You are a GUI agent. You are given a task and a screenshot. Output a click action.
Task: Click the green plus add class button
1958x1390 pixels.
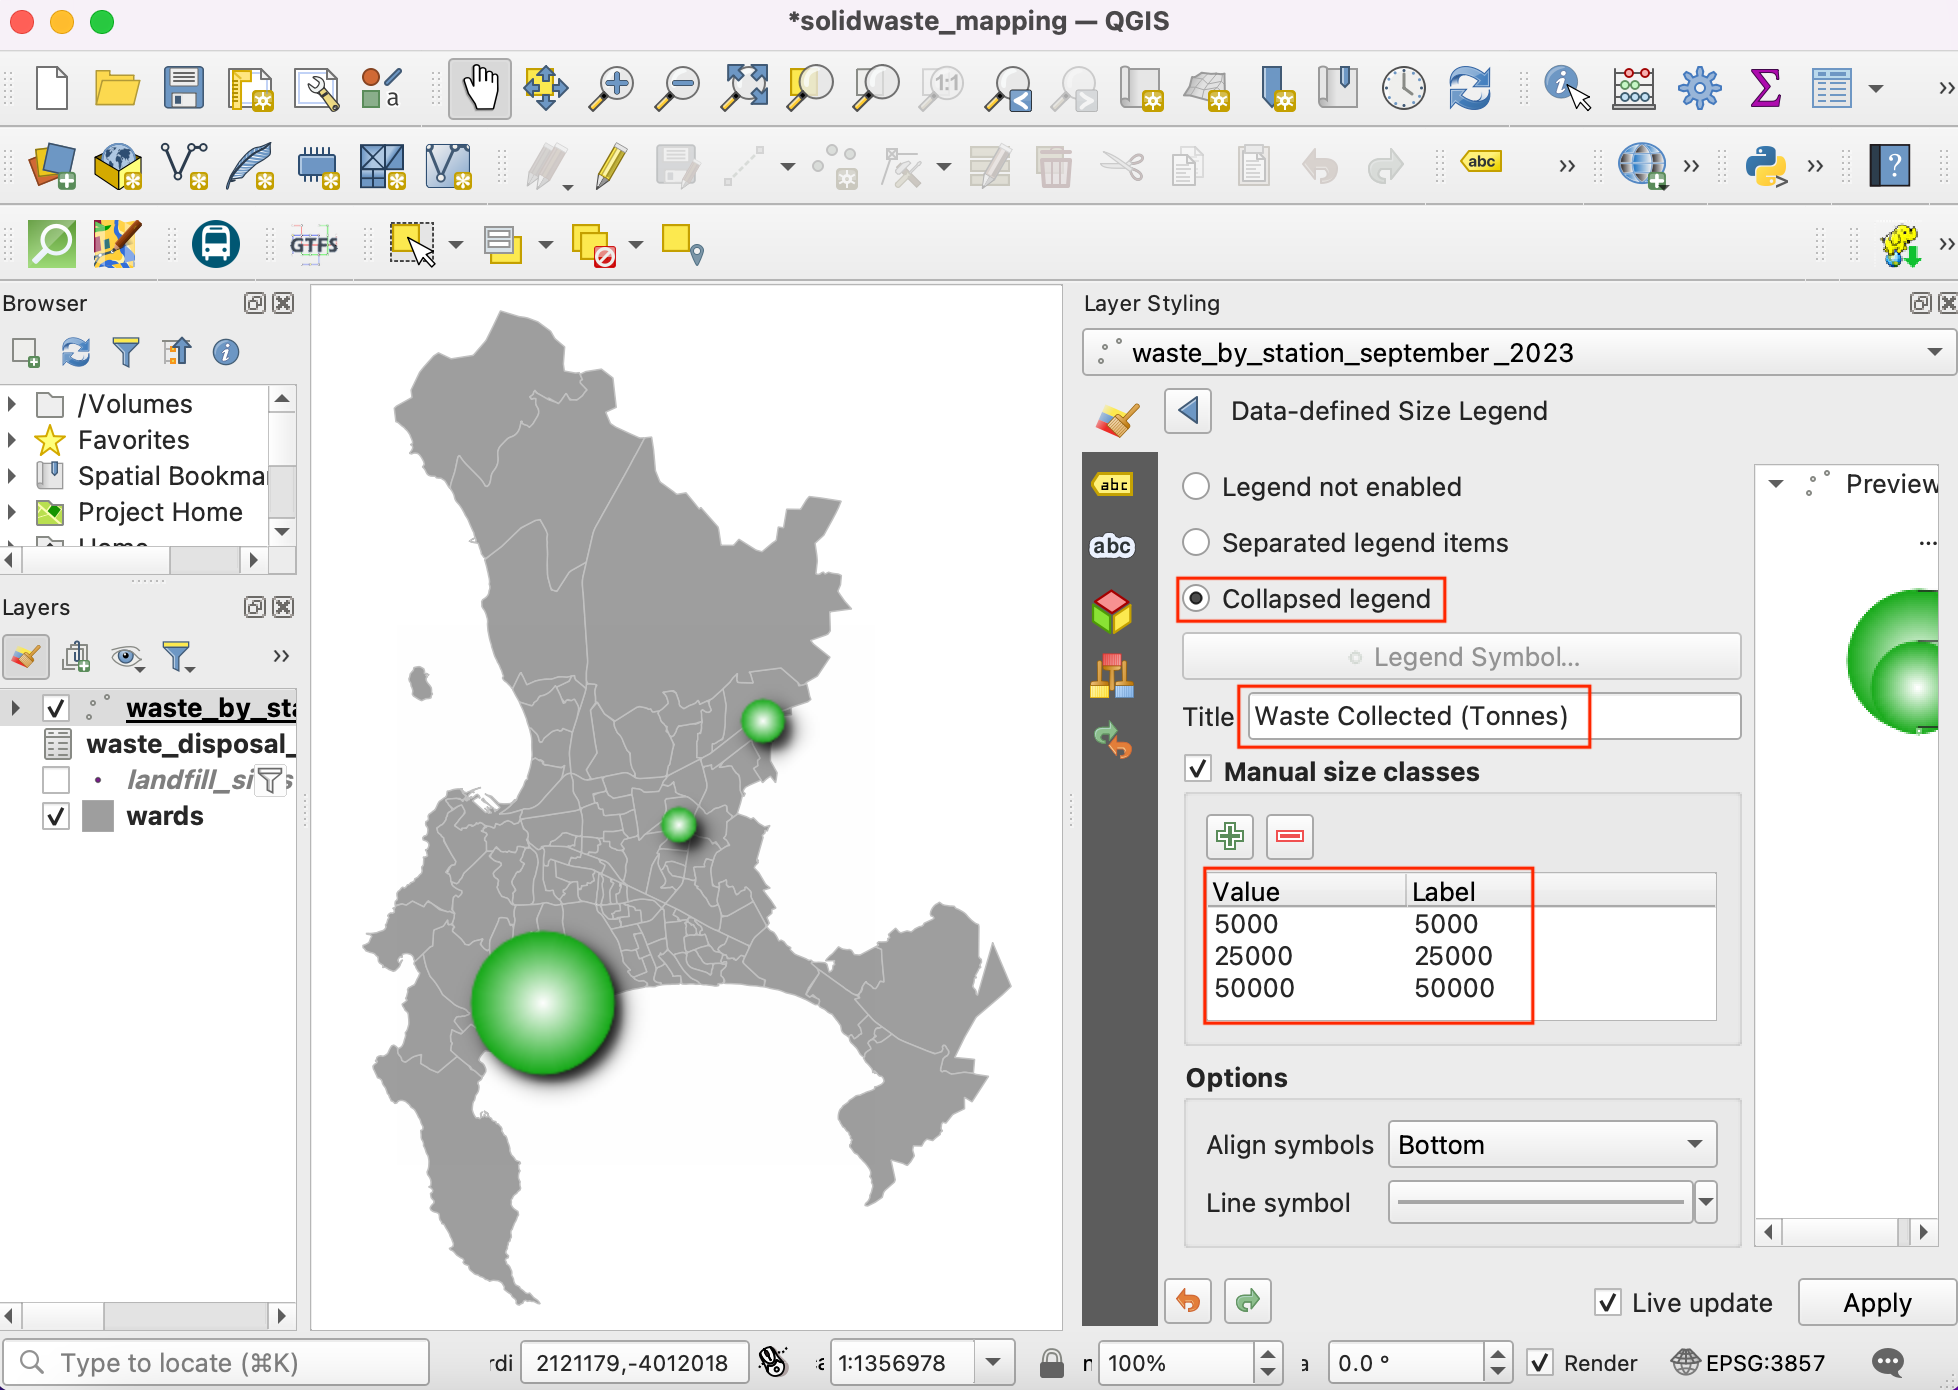pos(1229,836)
